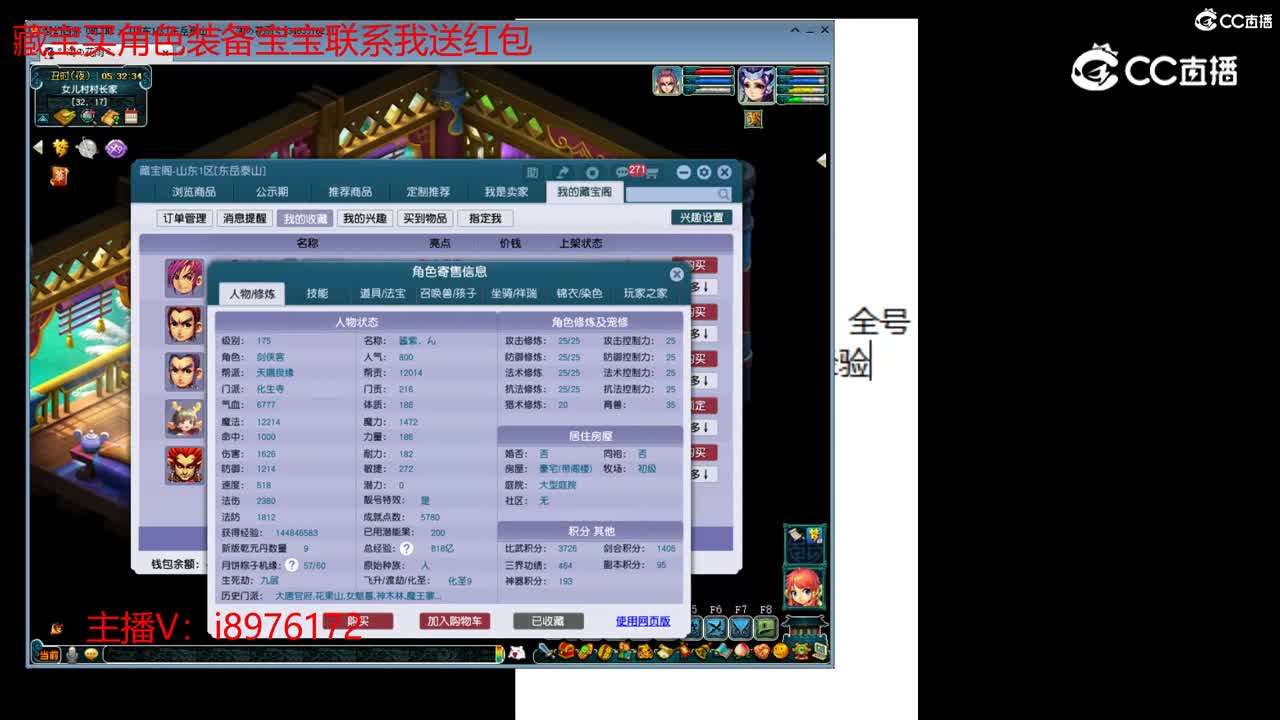Click the 大型庭院 value text
1280x720 pixels.
(558, 485)
